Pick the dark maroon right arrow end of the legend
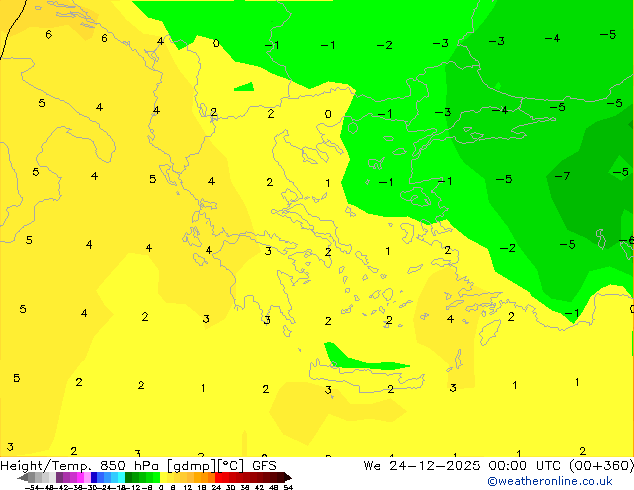The width and height of the screenshot is (634, 490). coord(288,478)
